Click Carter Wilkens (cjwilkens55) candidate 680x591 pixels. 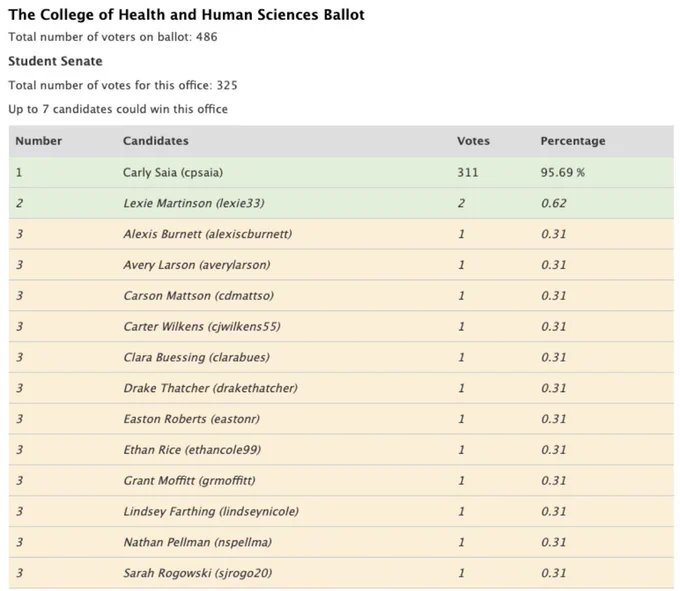pos(202,327)
